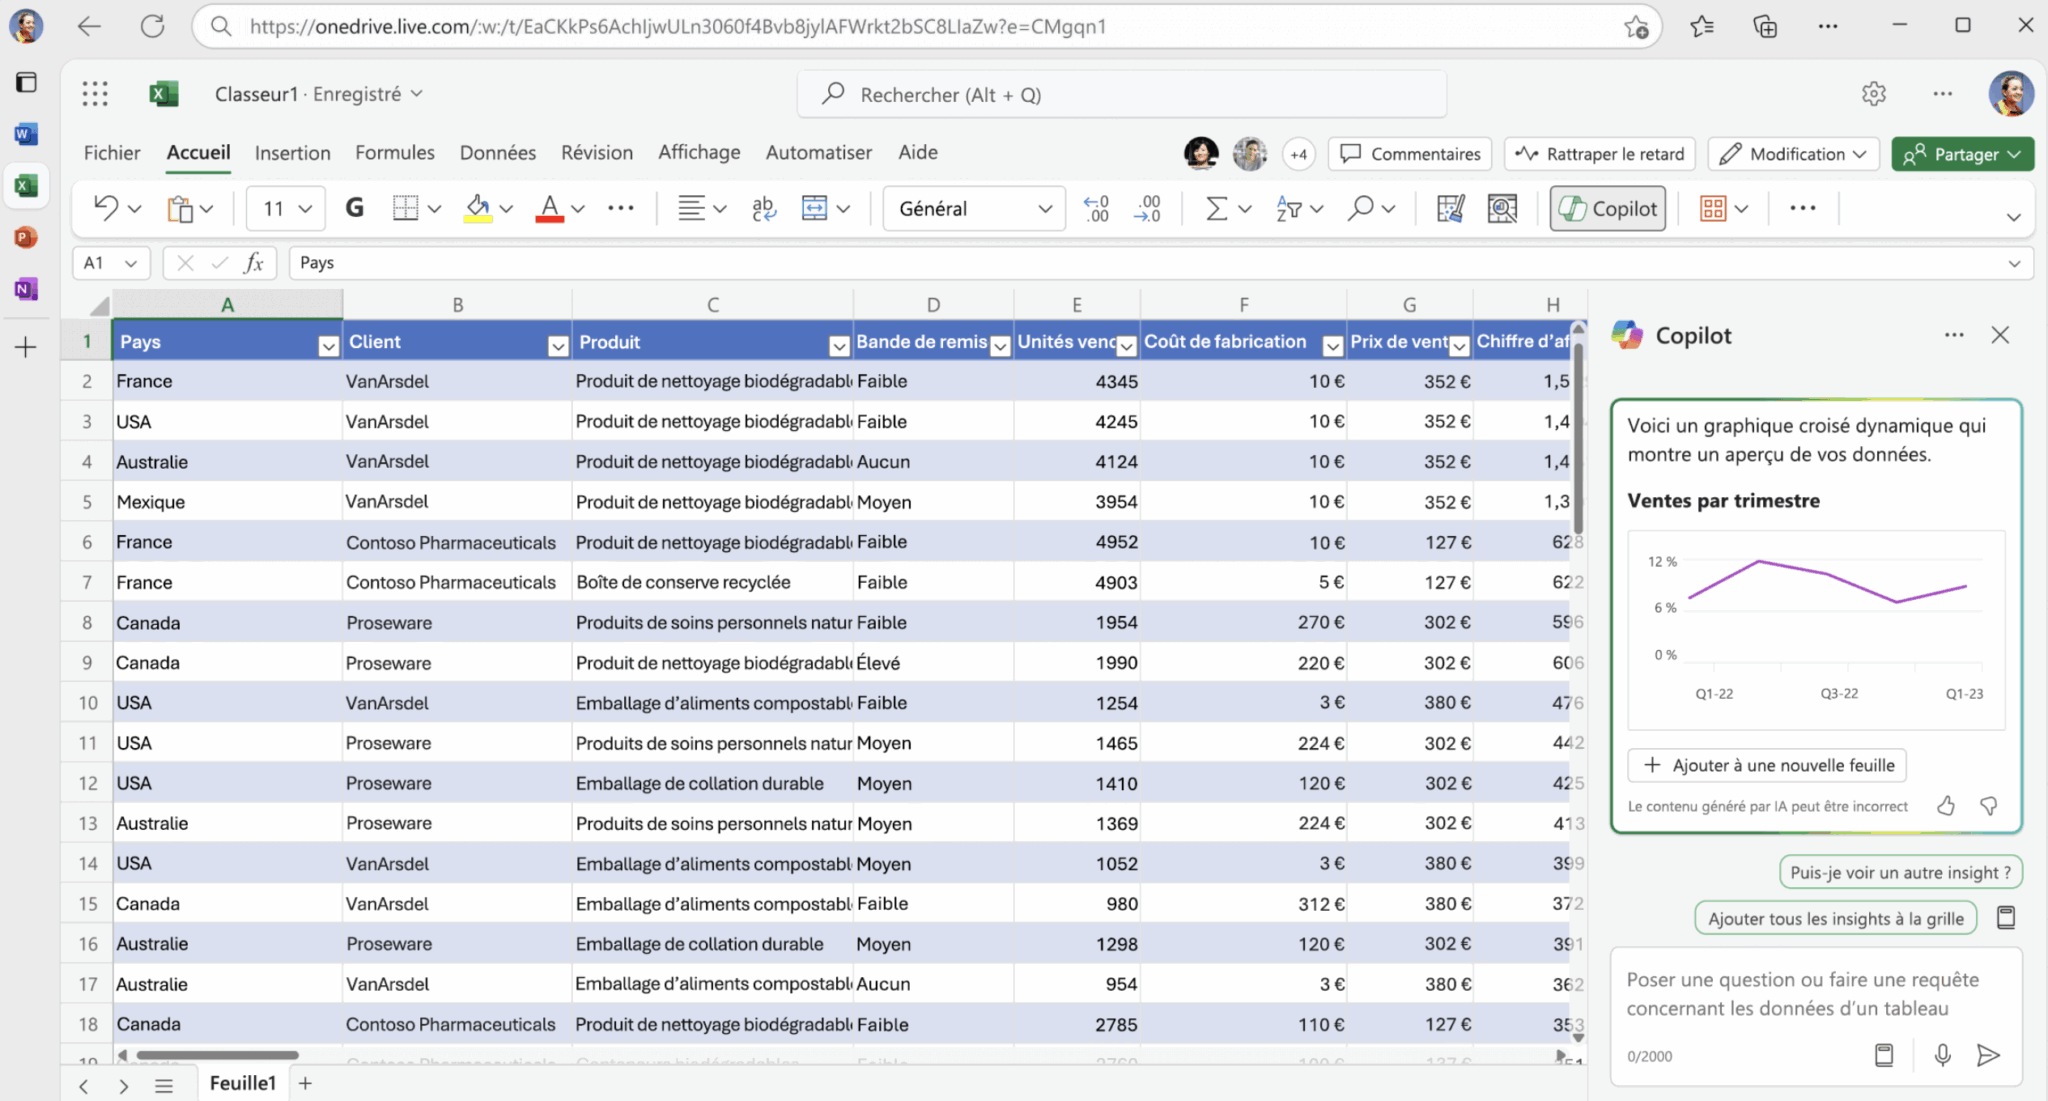This screenshot has width=2048, height=1101.
Task: Apply yellow fill color bucket
Action: [478, 208]
